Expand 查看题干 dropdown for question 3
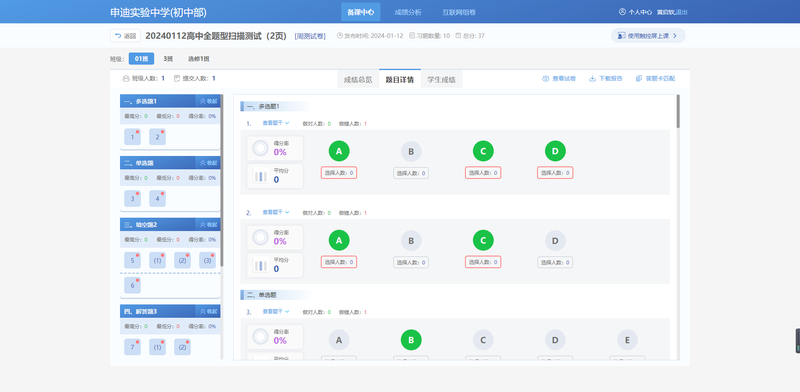 pos(276,311)
